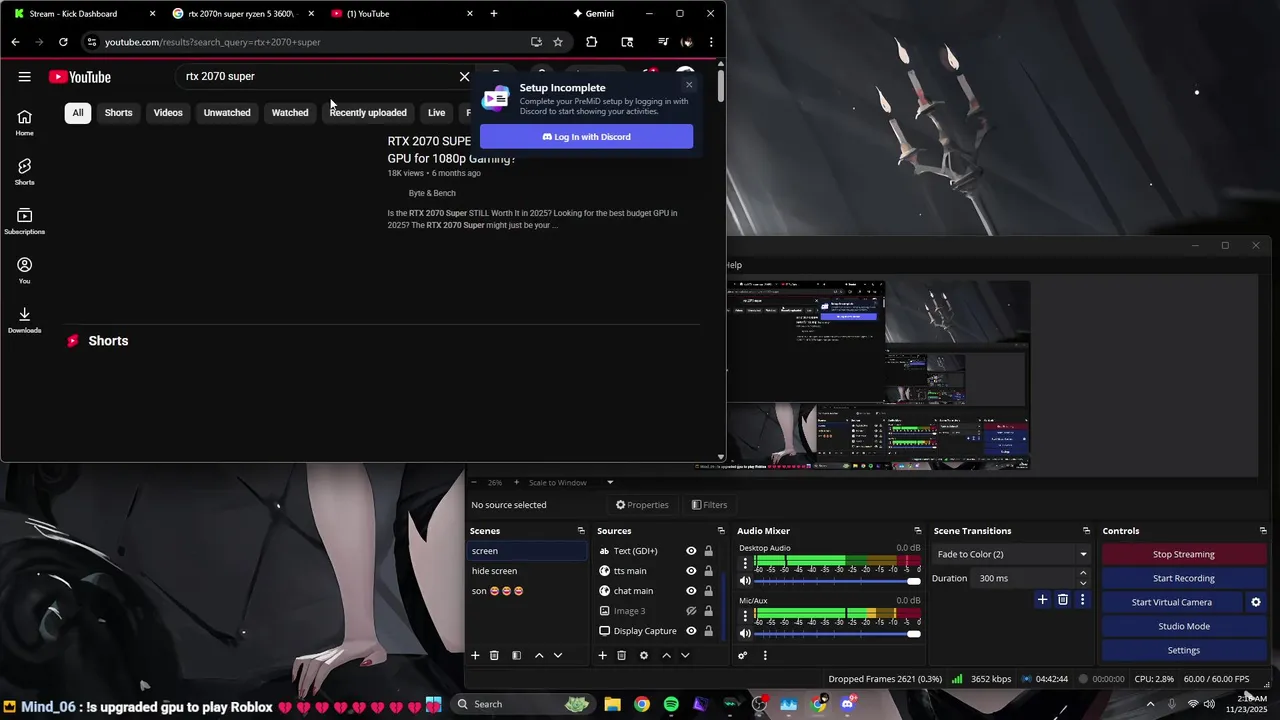Screen dimensions: 1280x720
Task: Adjust Mic/Aux volume slider
Action: (x=838, y=633)
